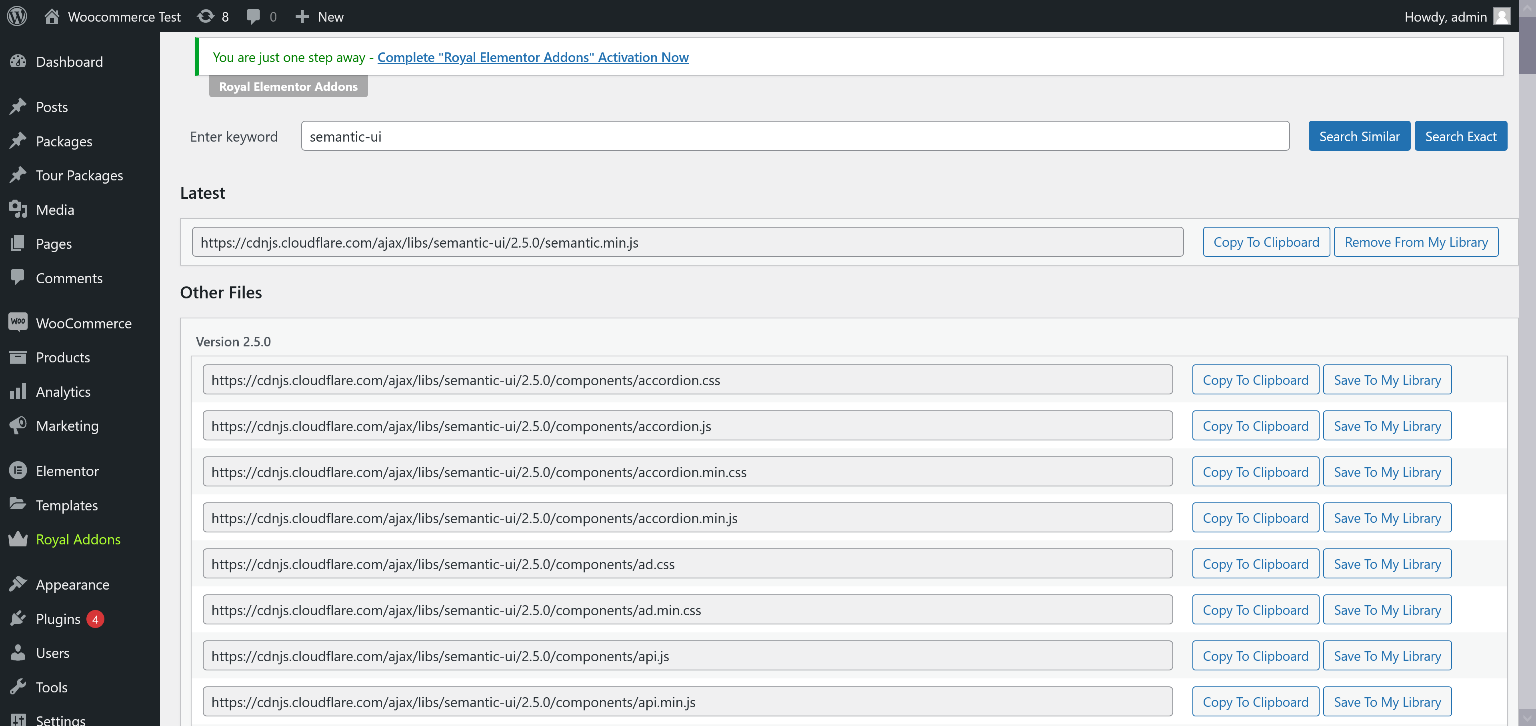This screenshot has height=726, width=1536.
Task: Open Howdy, admin account menu
Action: click(x=1458, y=16)
